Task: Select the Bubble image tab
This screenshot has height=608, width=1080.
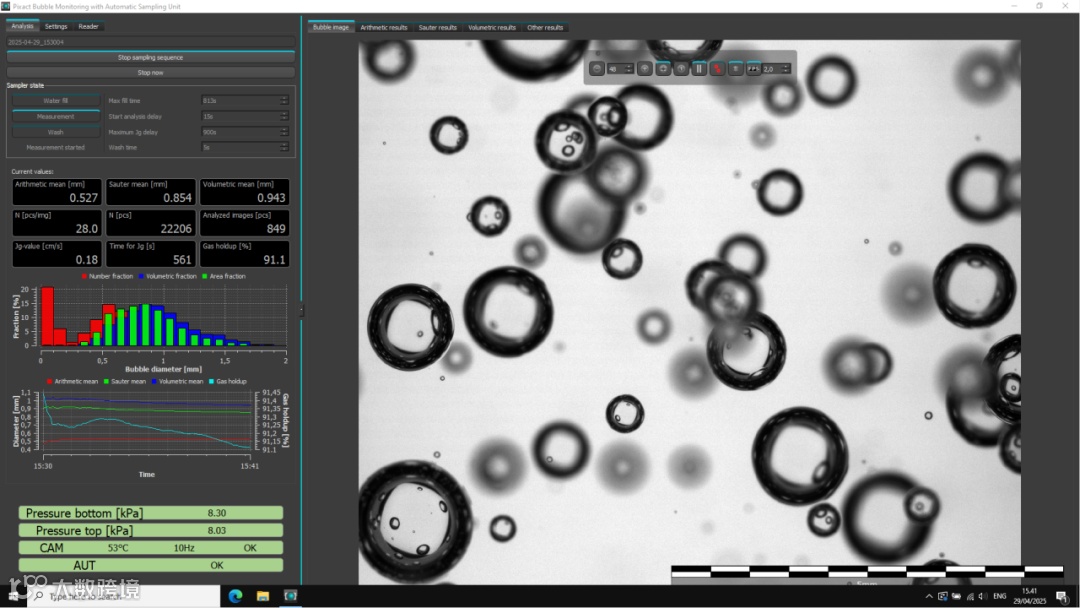Action: point(331,28)
